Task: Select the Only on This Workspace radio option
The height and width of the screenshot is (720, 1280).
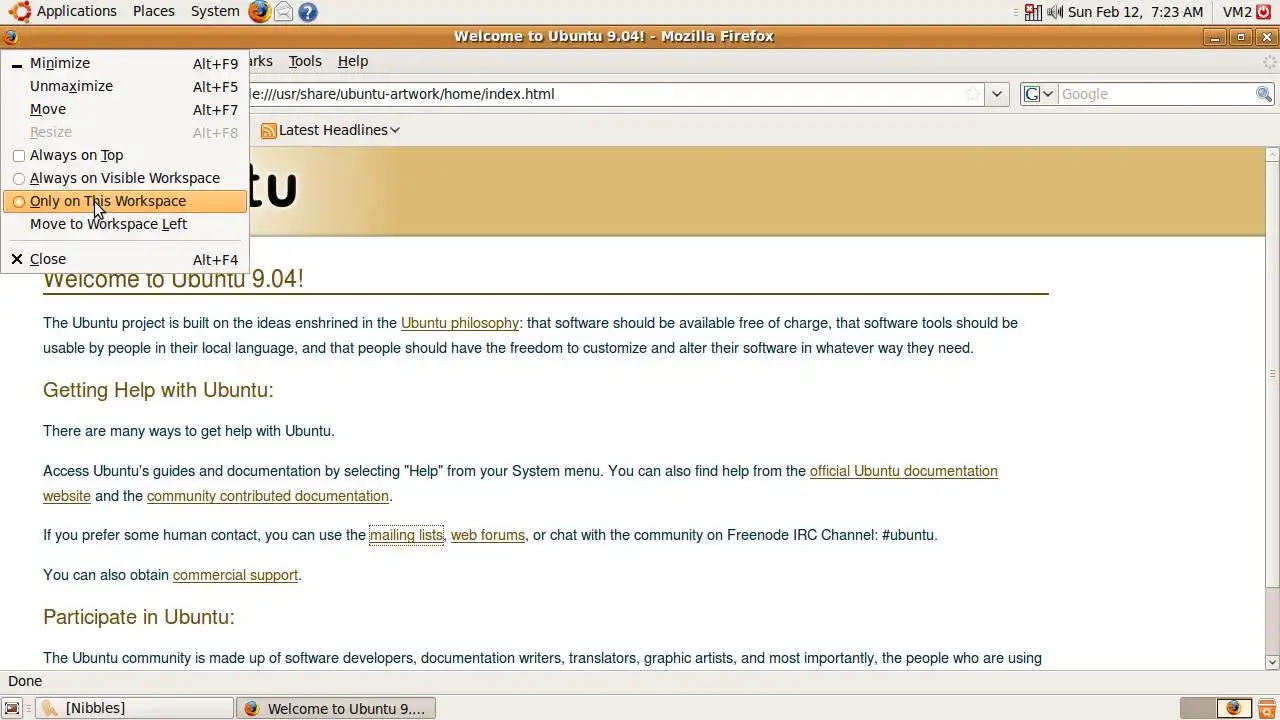Action: 19,202
